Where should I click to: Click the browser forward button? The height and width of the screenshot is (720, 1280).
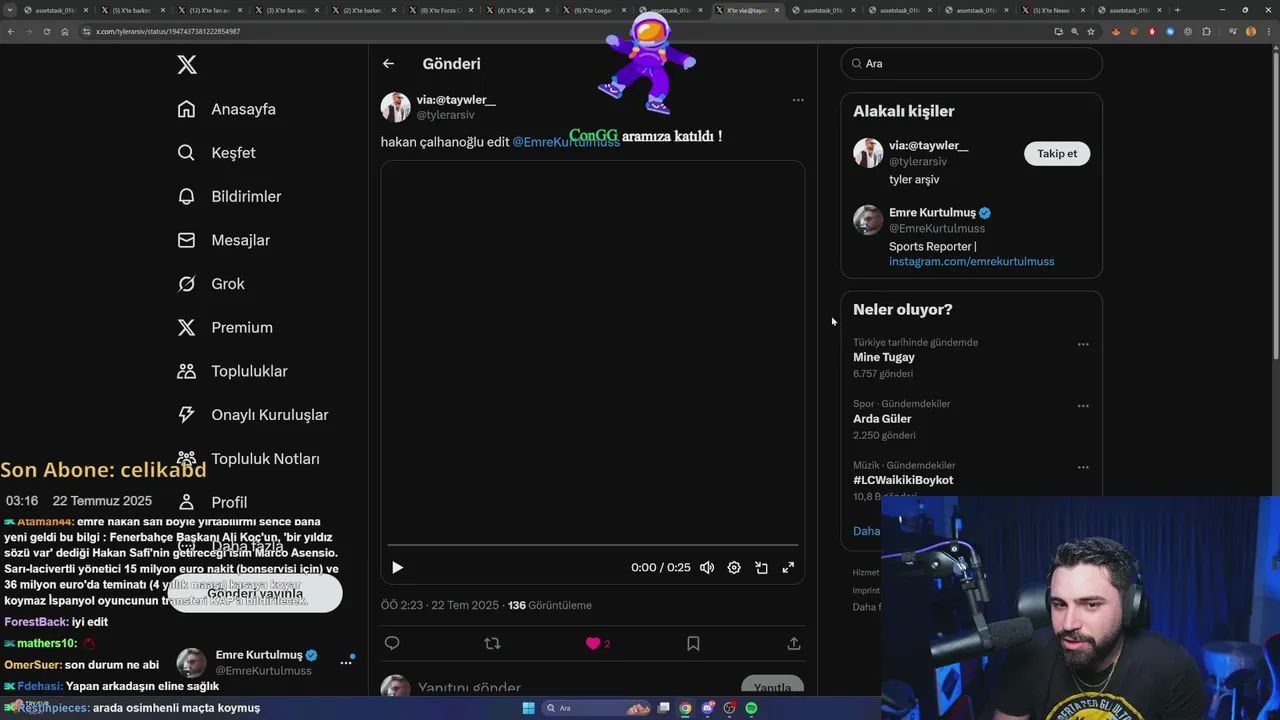tap(29, 31)
